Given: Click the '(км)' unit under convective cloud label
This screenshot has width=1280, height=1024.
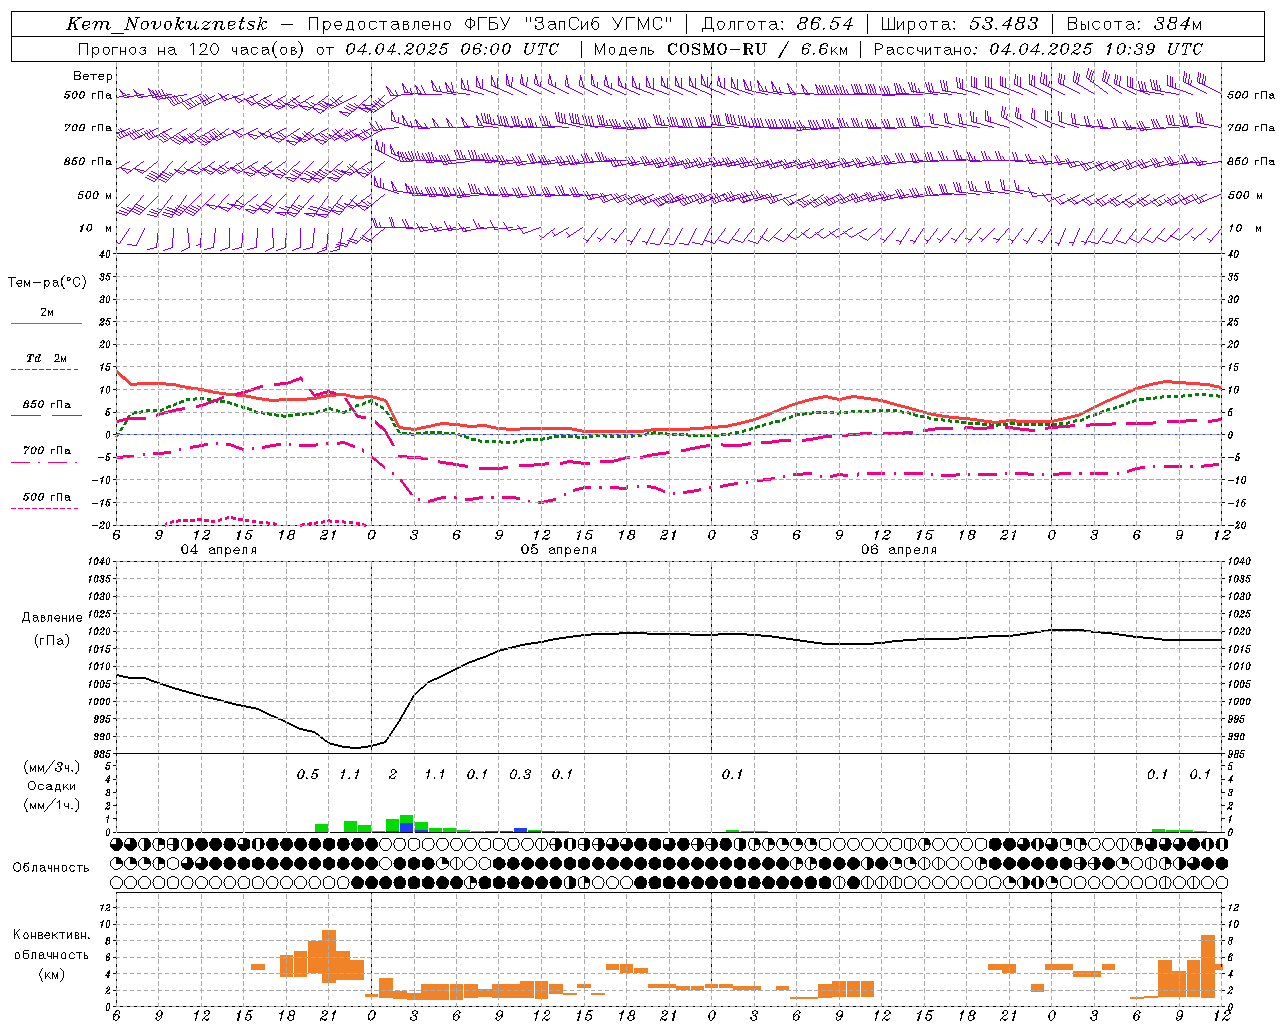Looking at the screenshot, I should (x=51, y=974).
